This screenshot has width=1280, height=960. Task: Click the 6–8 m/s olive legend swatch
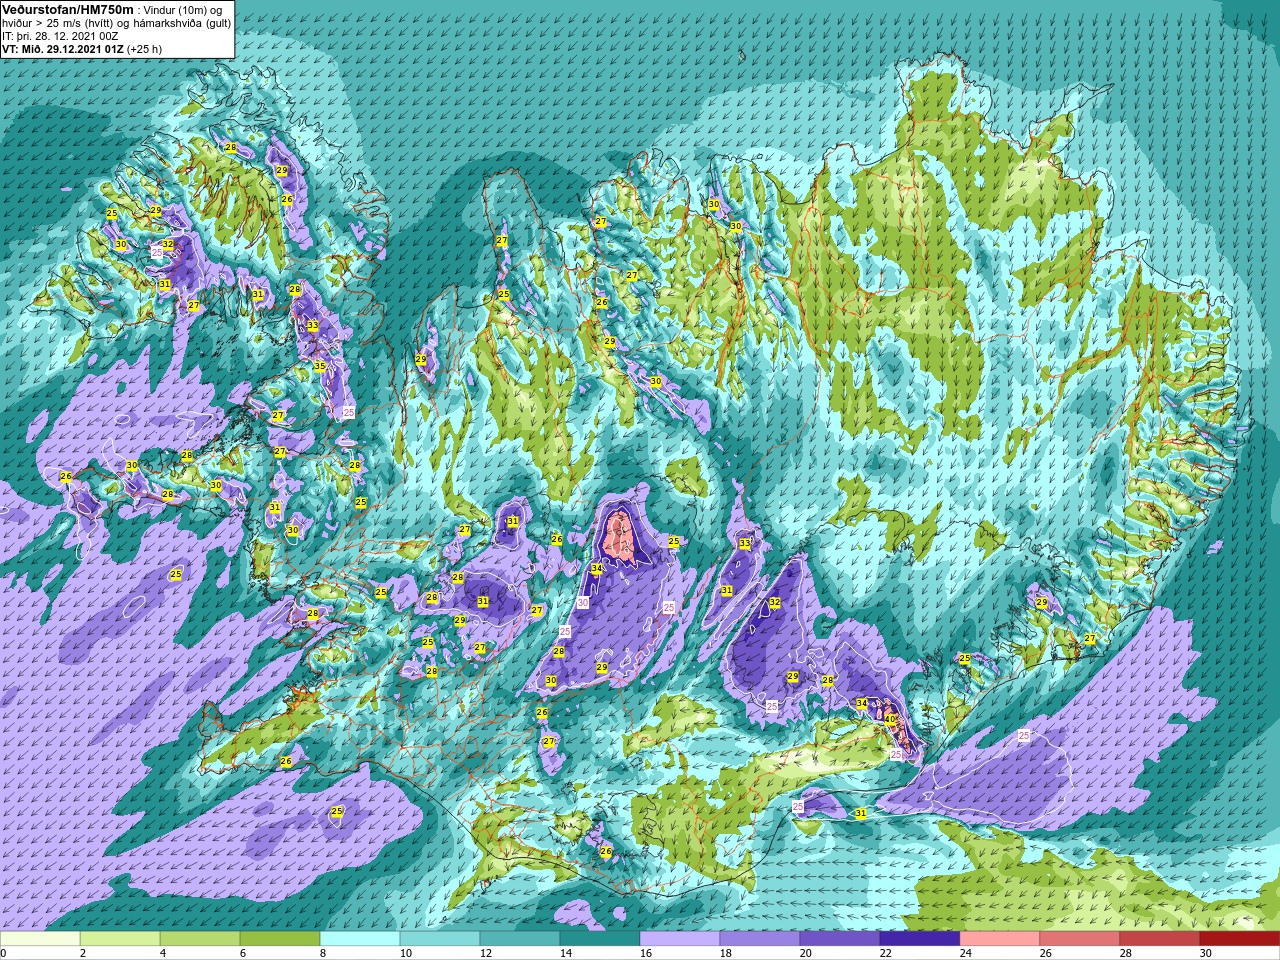(280, 939)
